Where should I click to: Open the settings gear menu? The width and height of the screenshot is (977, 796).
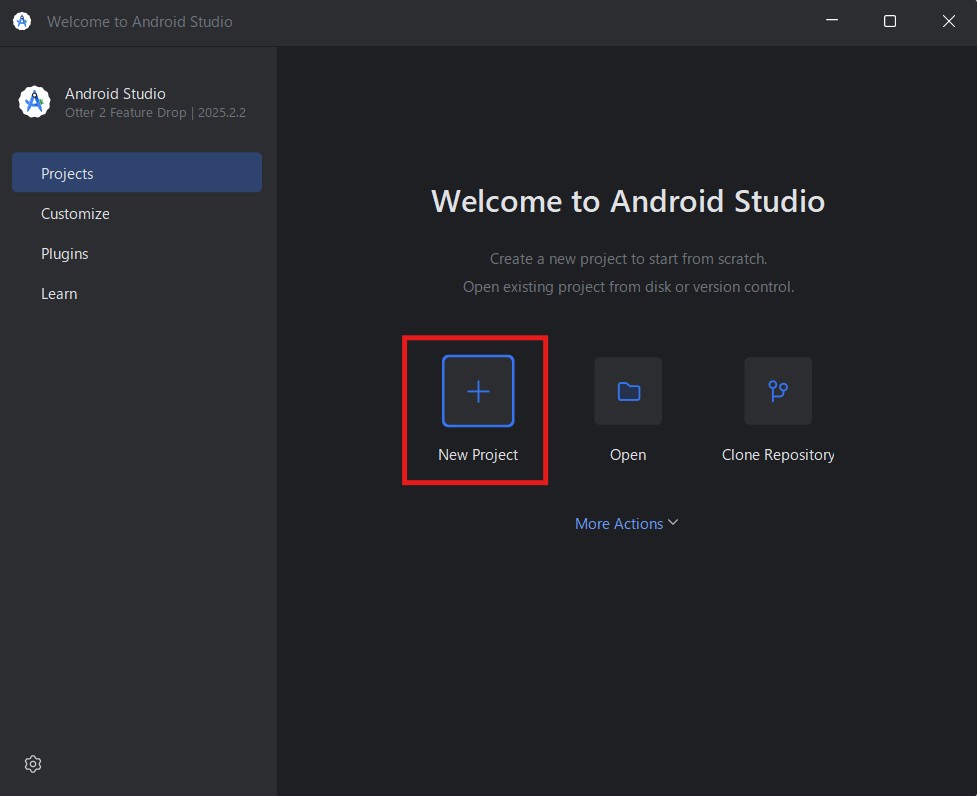tap(33, 764)
